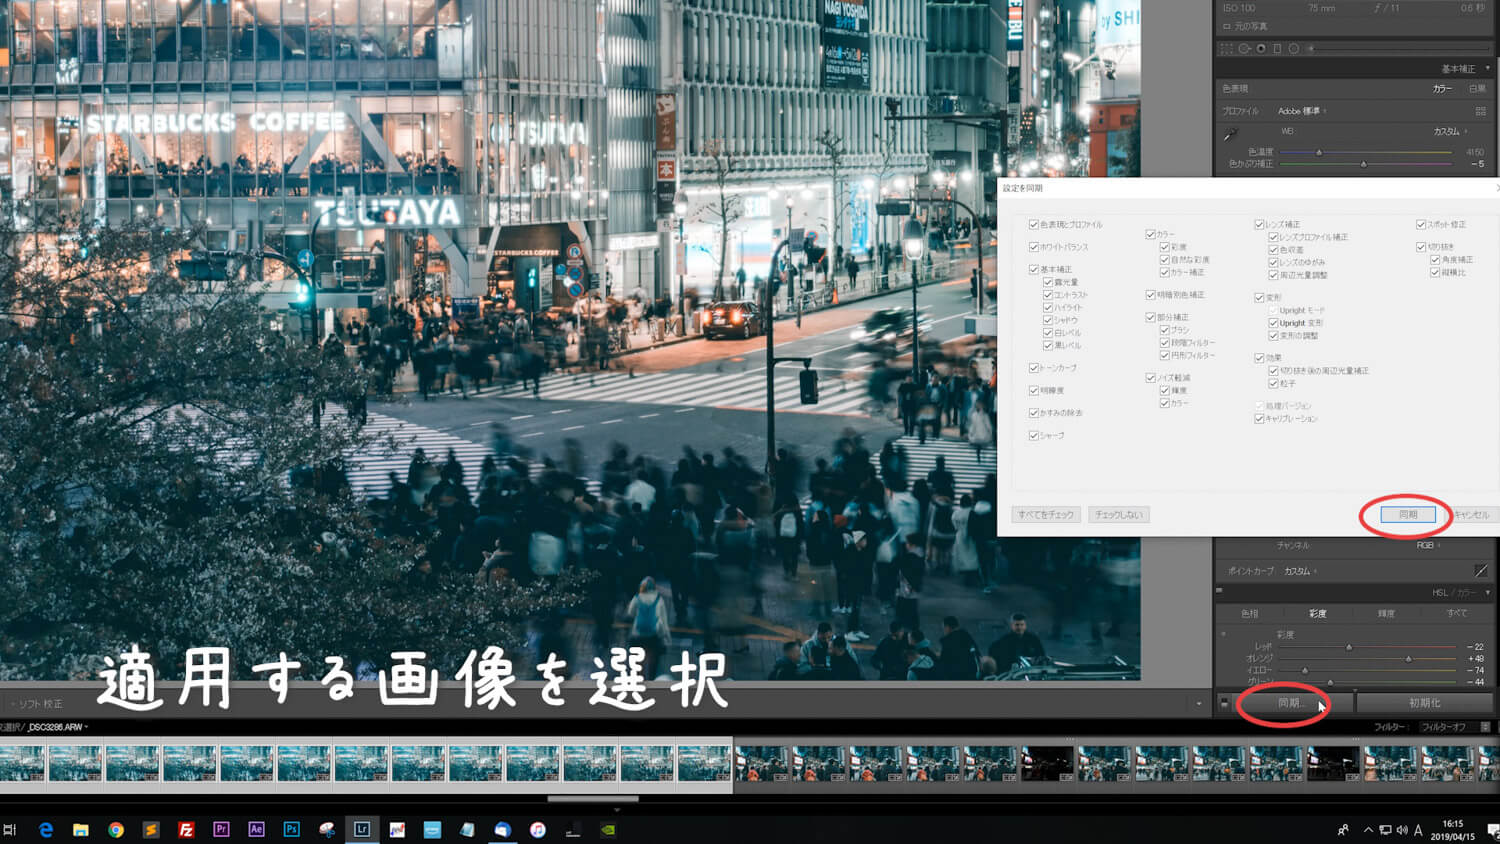Image resolution: width=1500 pixels, height=844 pixels.
Task: Open the RGB channel dropdown
Action: coord(1427,545)
